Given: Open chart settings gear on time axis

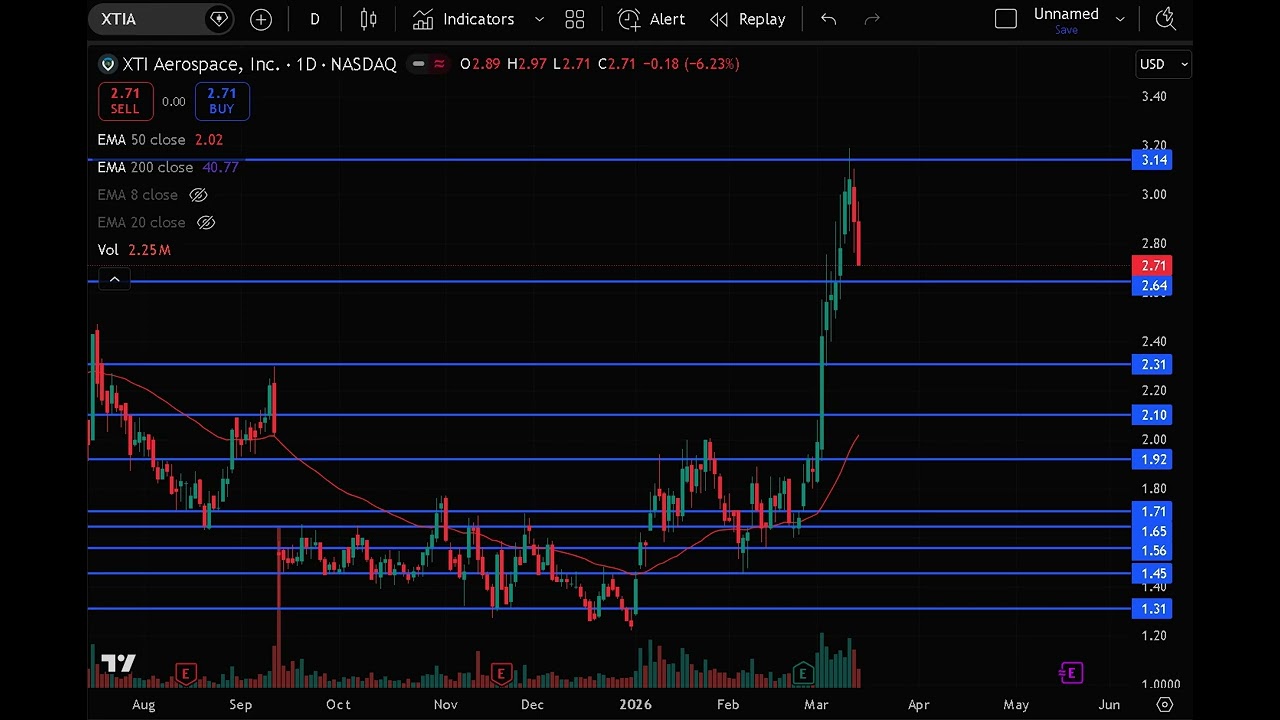Looking at the screenshot, I should [x=1164, y=704].
